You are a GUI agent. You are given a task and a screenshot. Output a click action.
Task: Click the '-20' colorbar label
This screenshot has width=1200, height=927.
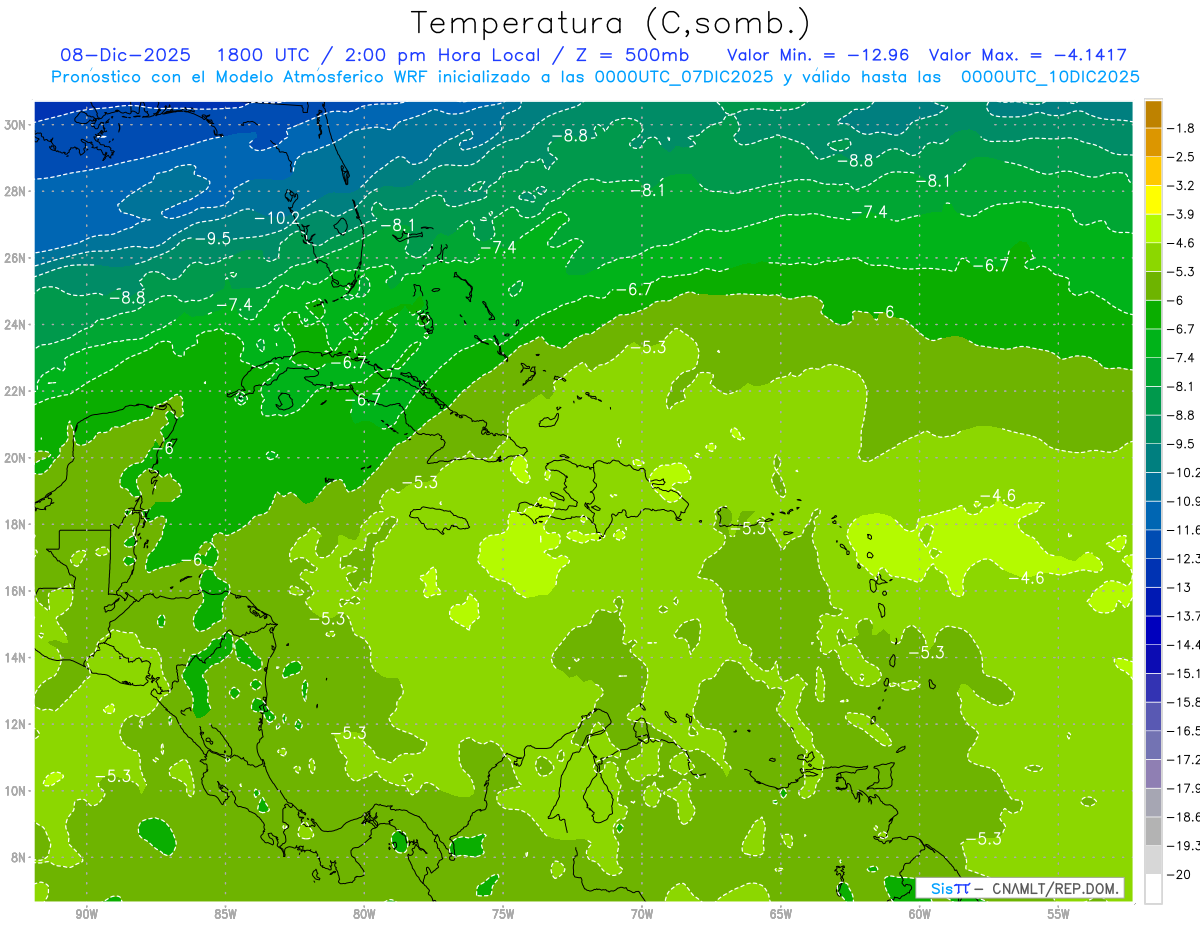click(1178, 873)
